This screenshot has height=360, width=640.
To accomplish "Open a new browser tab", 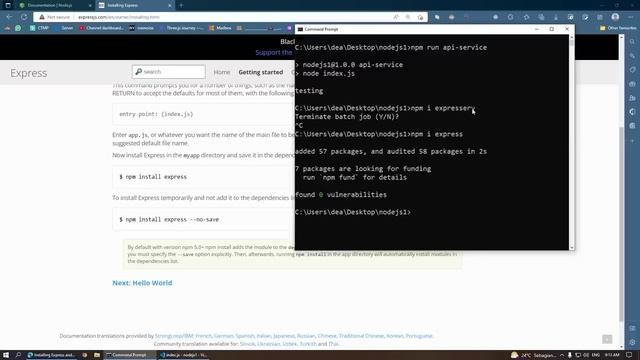I will [x=181, y=5].
